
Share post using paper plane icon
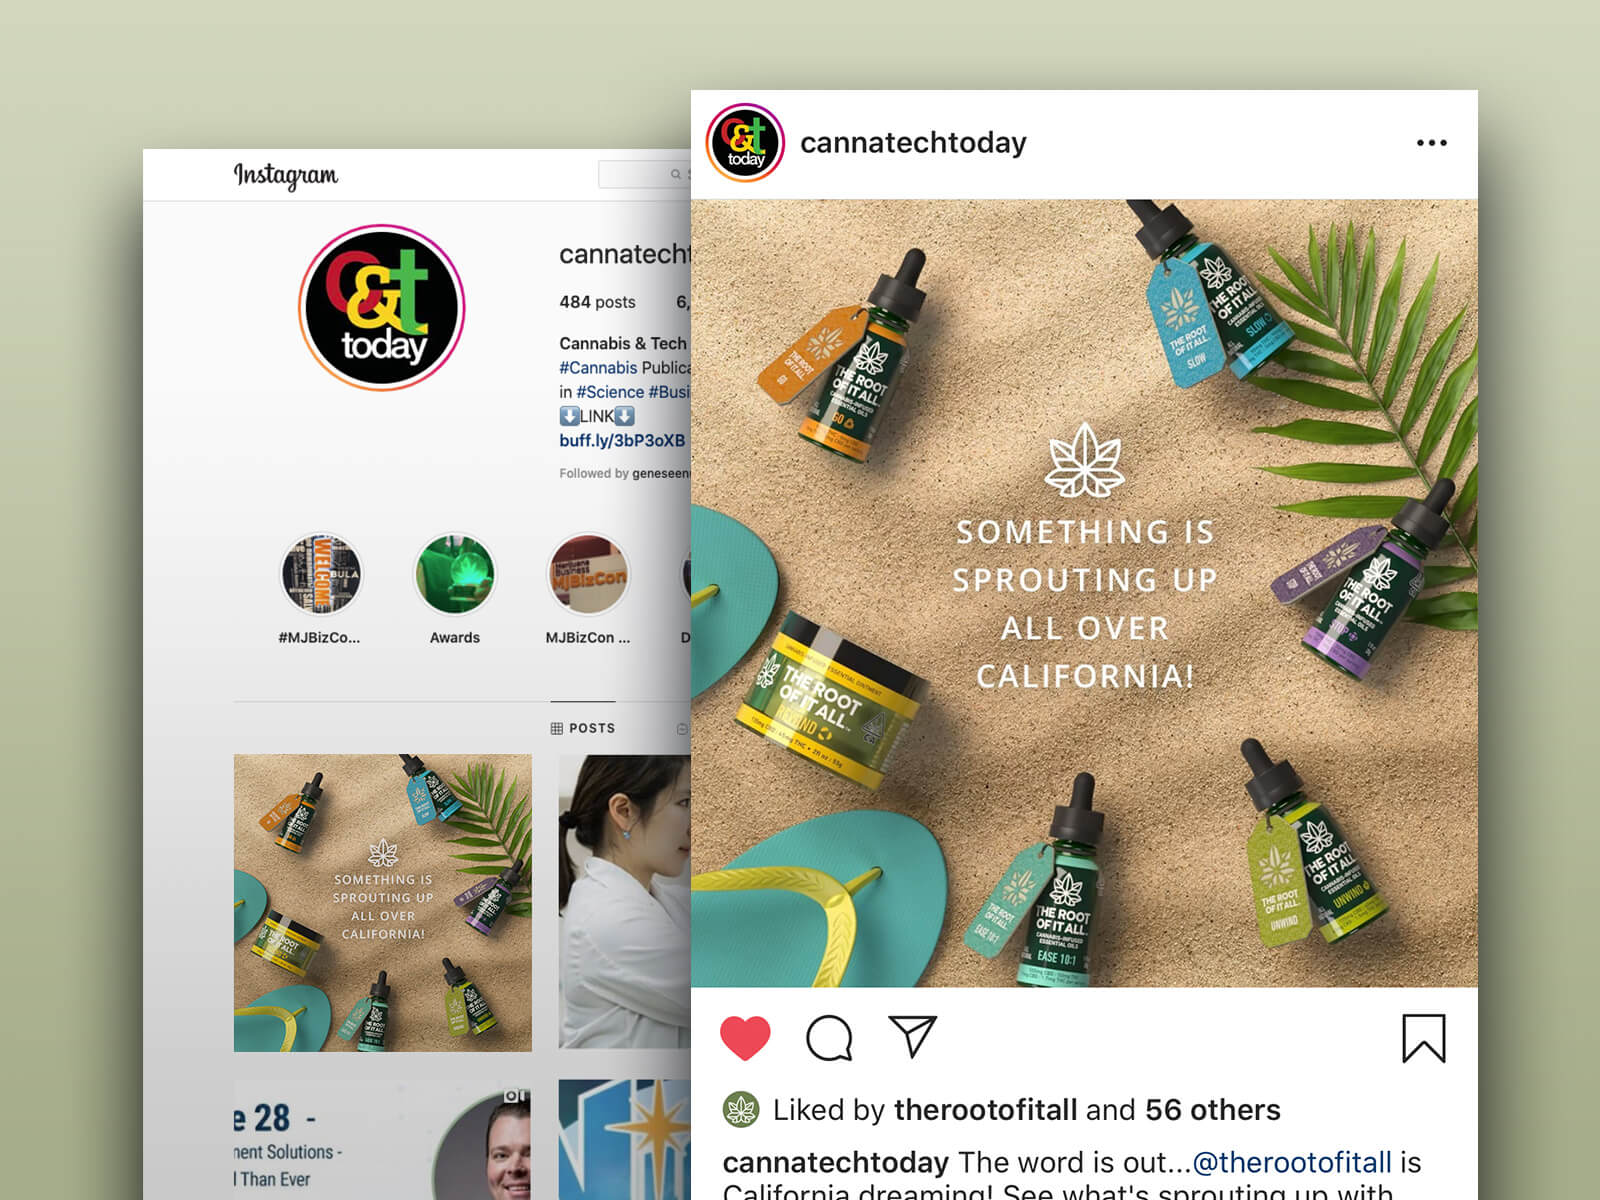click(x=912, y=1037)
